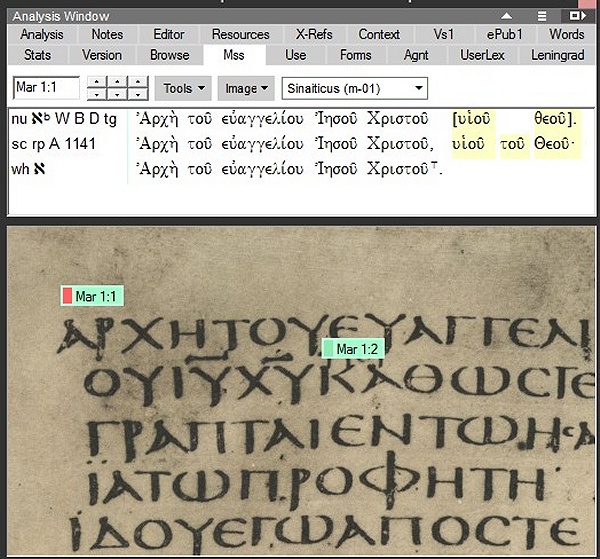Click the Mar 1:2 marker on manuscript image

click(x=353, y=349)
